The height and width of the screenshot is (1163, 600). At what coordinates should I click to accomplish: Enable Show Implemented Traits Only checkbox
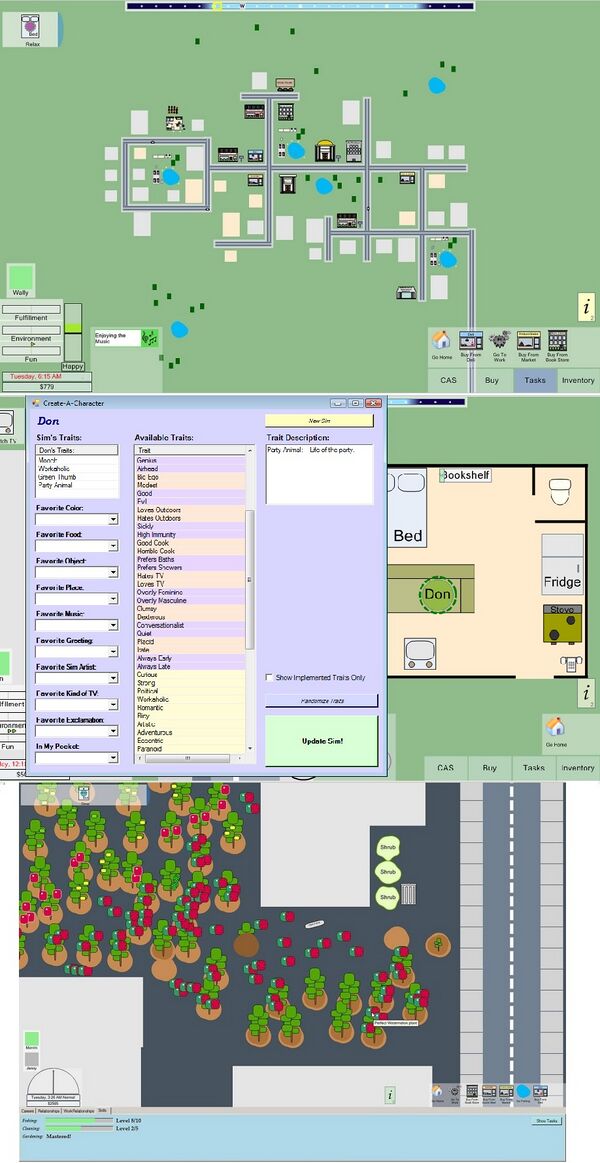[269, 677]
